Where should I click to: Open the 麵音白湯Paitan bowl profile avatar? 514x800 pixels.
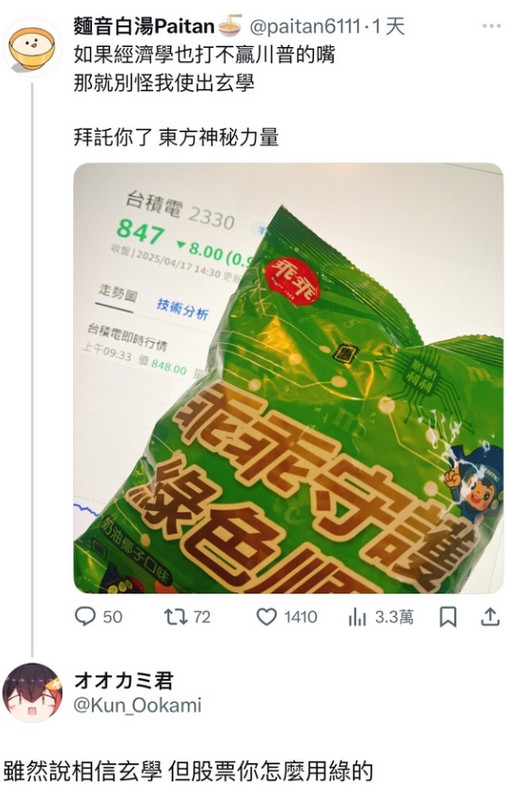32,48
